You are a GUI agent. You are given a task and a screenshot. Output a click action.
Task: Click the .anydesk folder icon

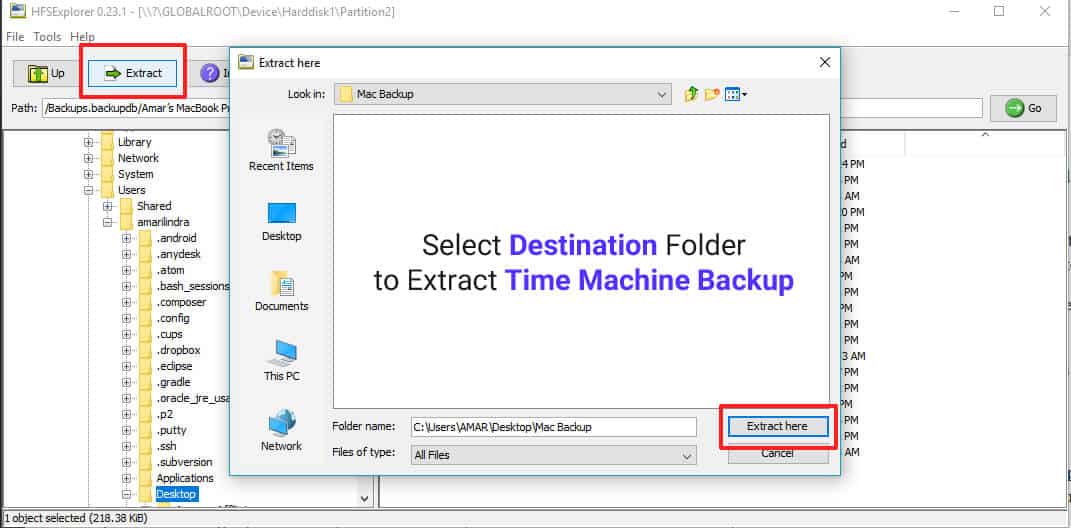(145, 254)
